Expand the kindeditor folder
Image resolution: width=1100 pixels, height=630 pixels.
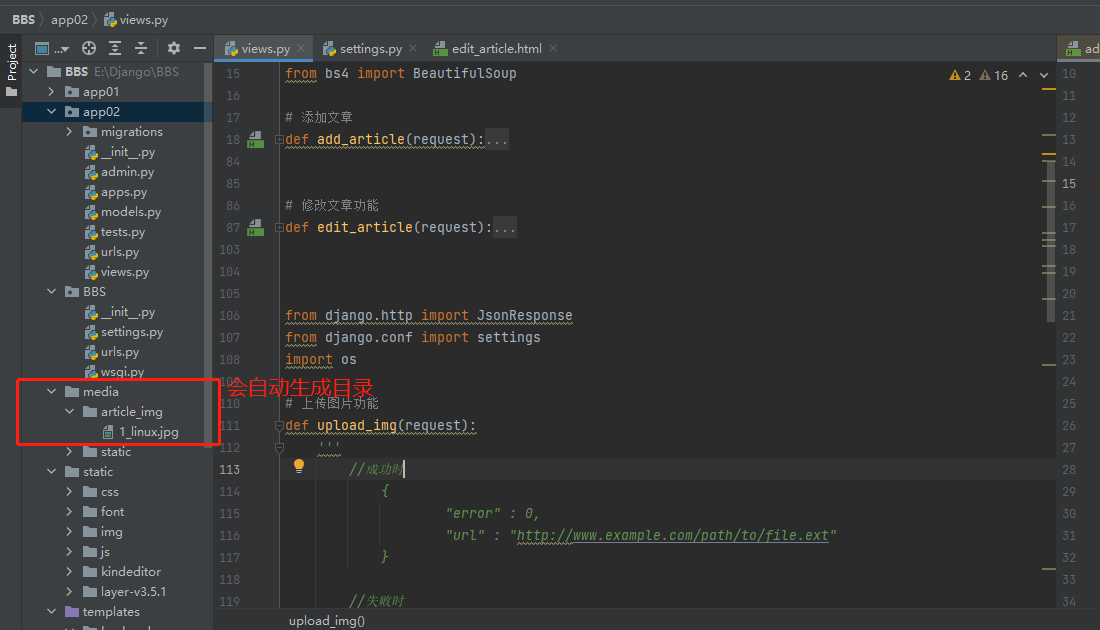point(69,571)
